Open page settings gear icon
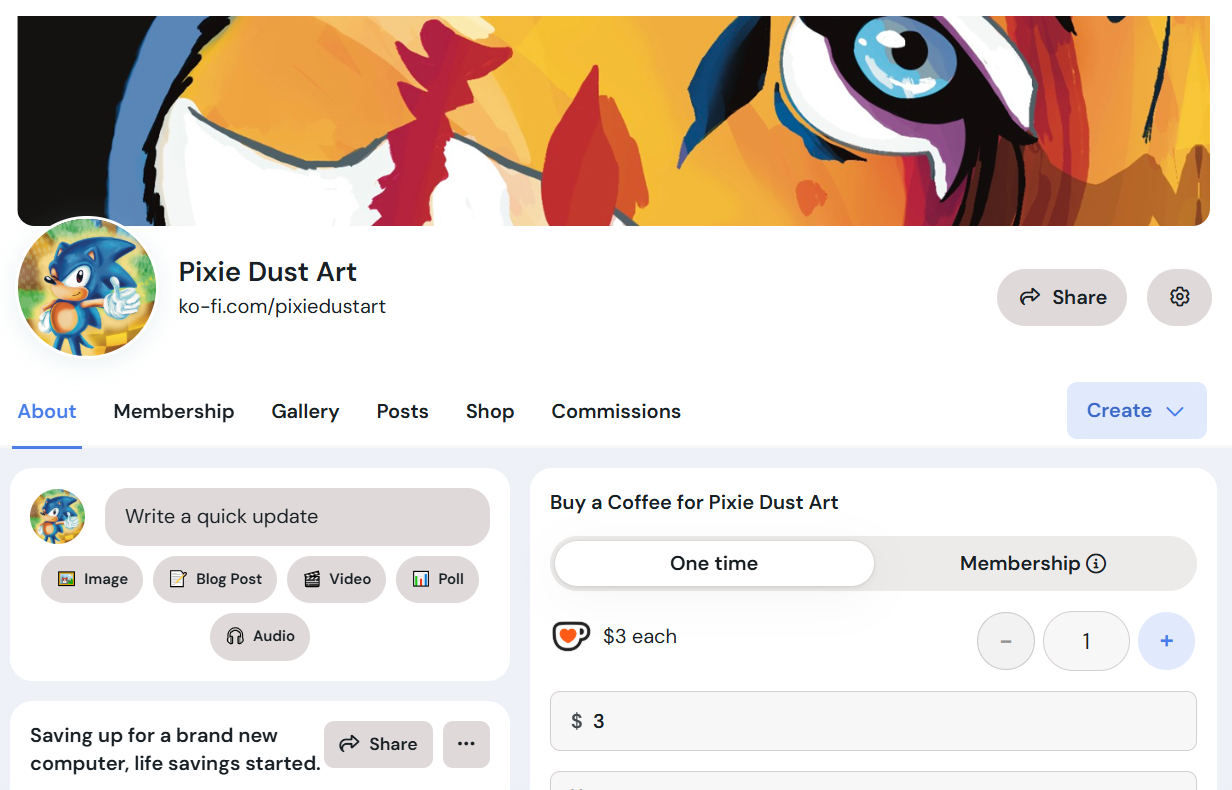This screenshot has height=790, width=1232. click(1179, 297)
